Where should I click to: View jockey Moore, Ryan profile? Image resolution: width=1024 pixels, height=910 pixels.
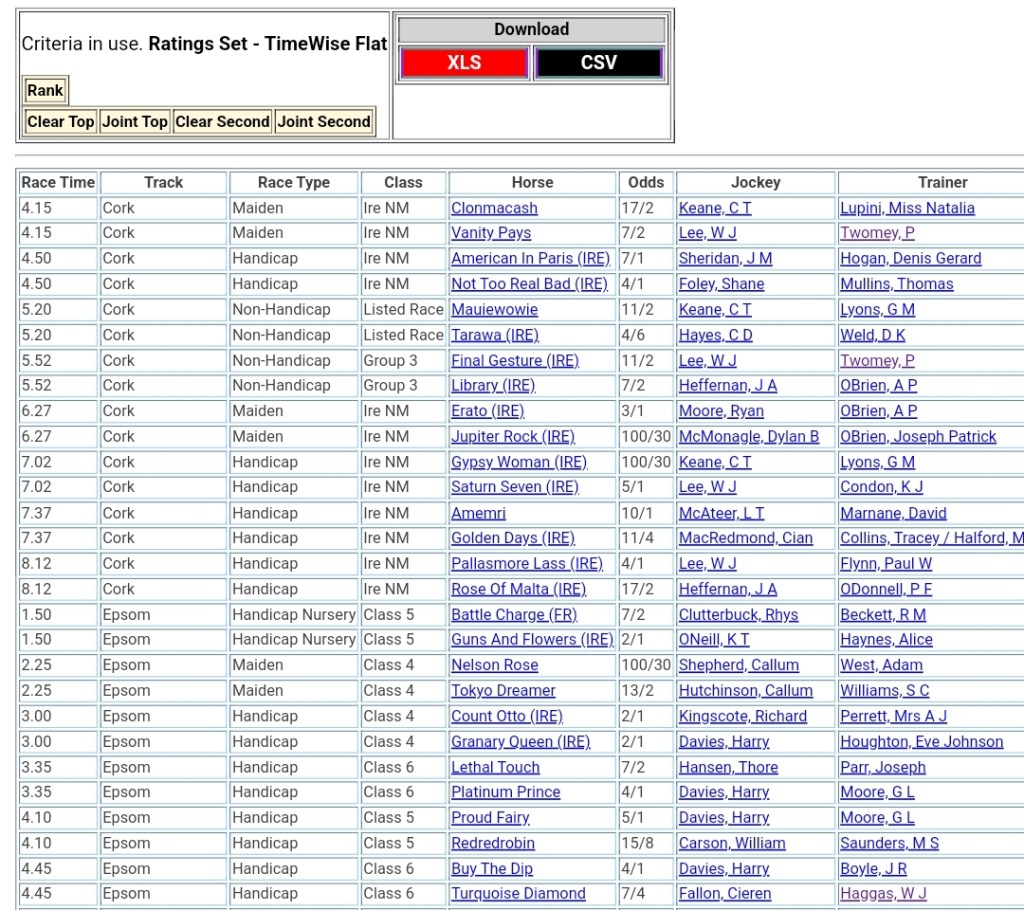[721, 411]
